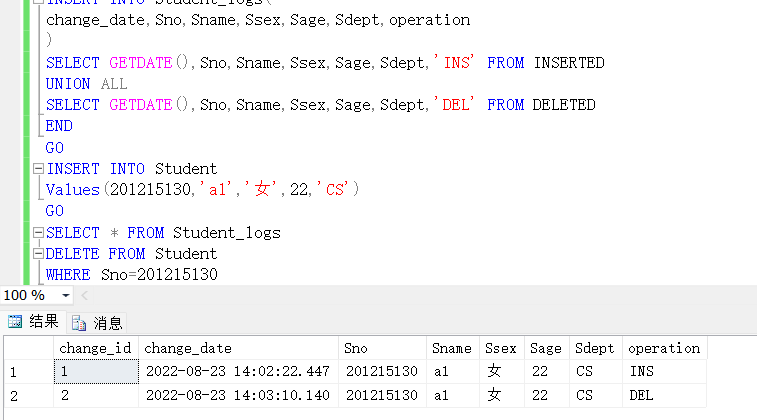Image resolution: width=757 pixels, height=420 pixels.
Task: Click change_id cell with value 1
Action: click(x=96, y=371)
